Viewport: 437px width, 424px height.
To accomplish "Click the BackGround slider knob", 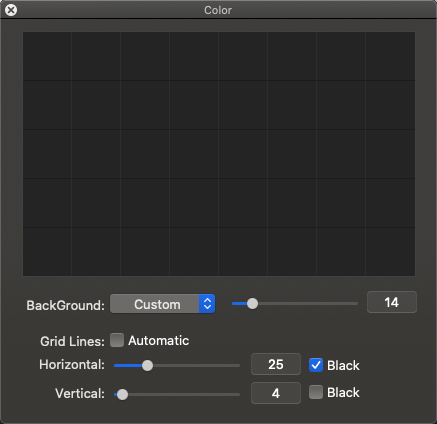I will [252, 304].
